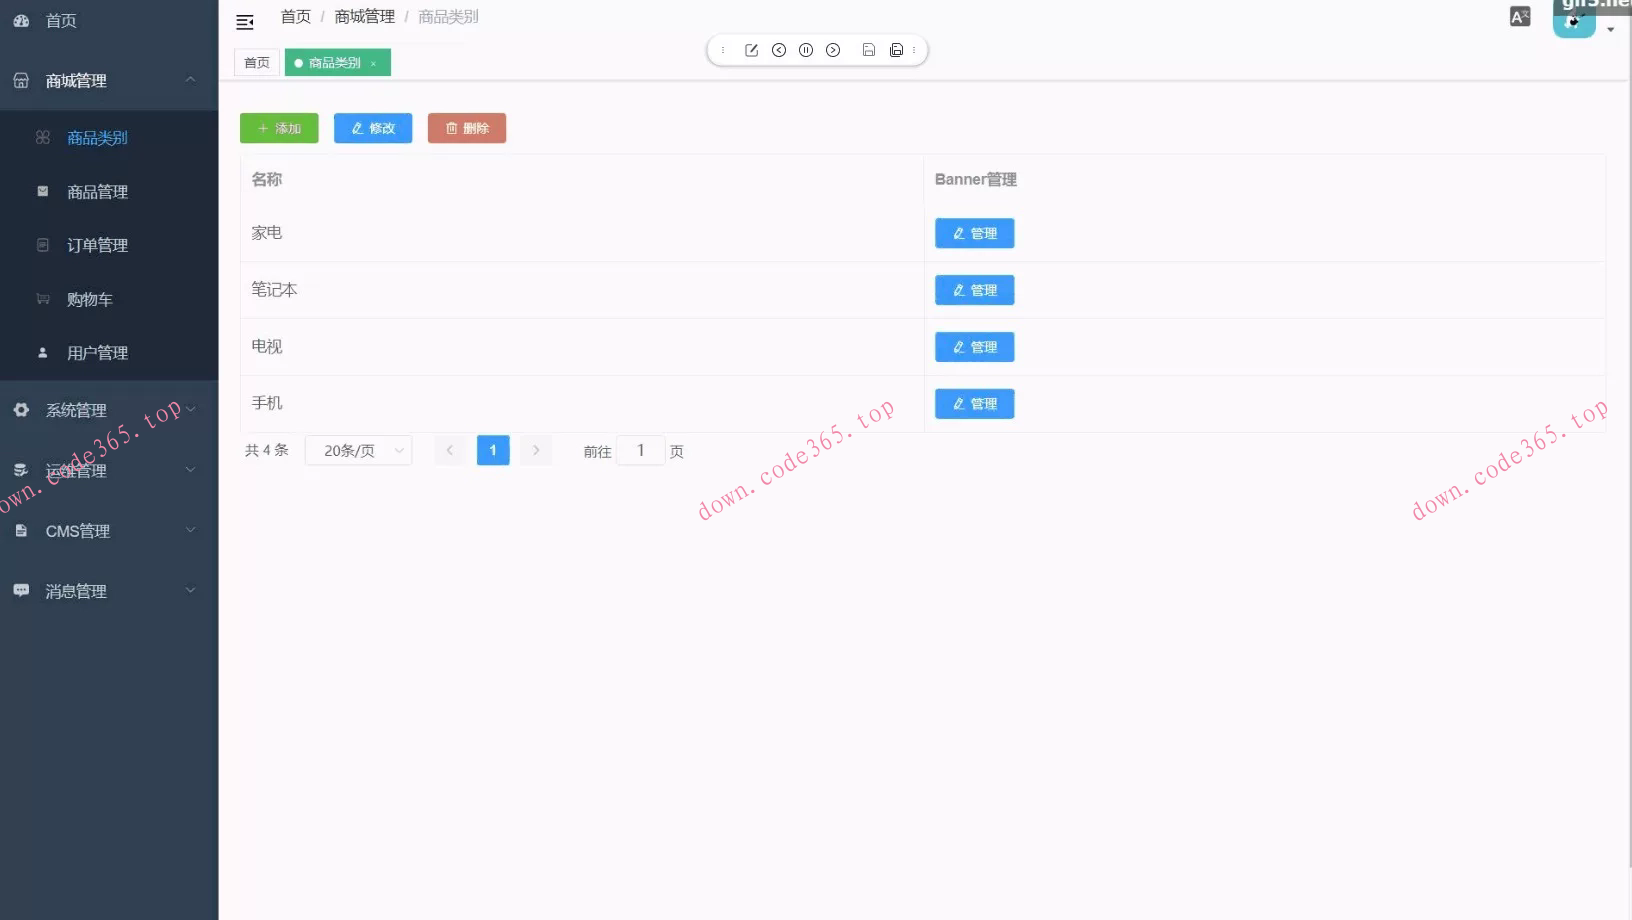
Task: Click 商城管理 in the breadcrumb
Action: tap(365, 17)
